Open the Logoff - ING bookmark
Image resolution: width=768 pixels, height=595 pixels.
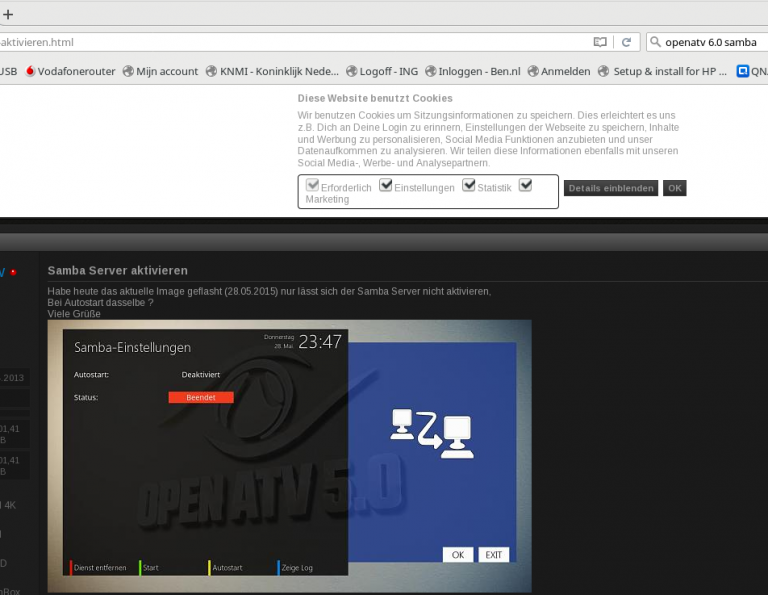381,71
